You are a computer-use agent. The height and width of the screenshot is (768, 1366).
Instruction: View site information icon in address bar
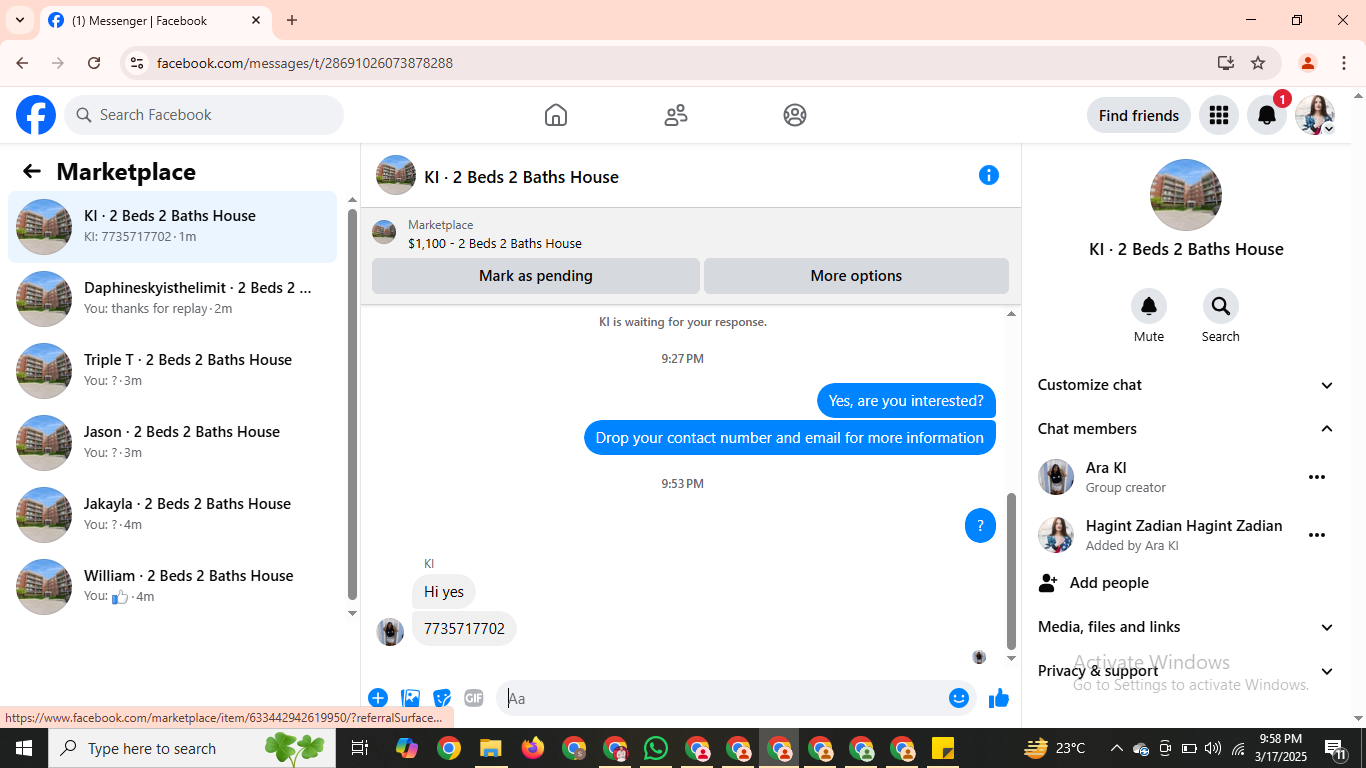coord(138,63)
